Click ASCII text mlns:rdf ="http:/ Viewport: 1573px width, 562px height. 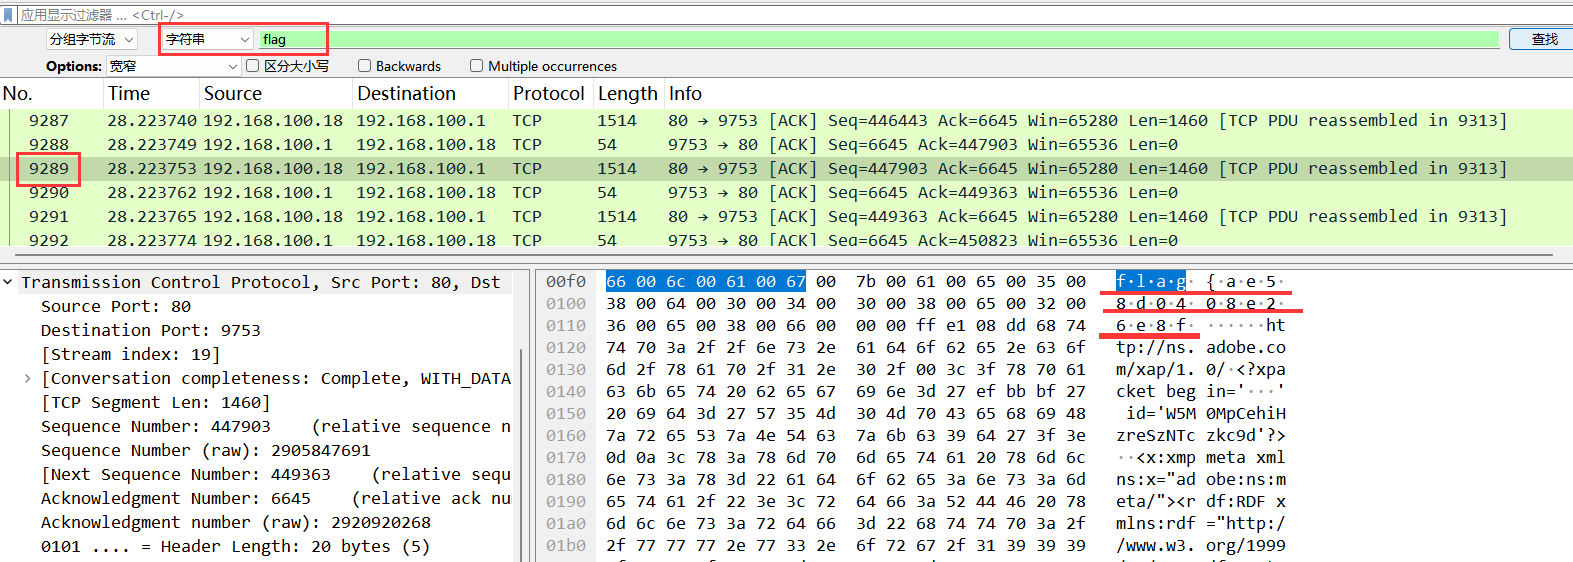1201,524
